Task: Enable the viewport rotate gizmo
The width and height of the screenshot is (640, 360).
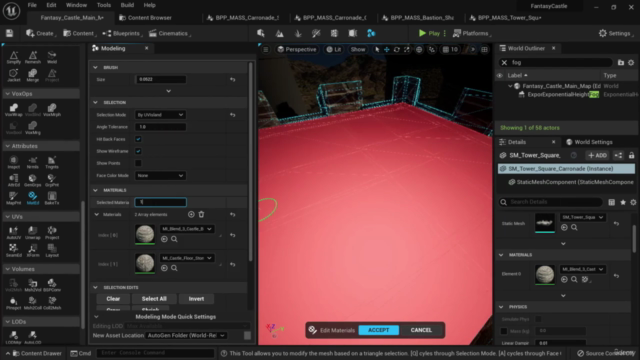Action: tap(396, 49)
